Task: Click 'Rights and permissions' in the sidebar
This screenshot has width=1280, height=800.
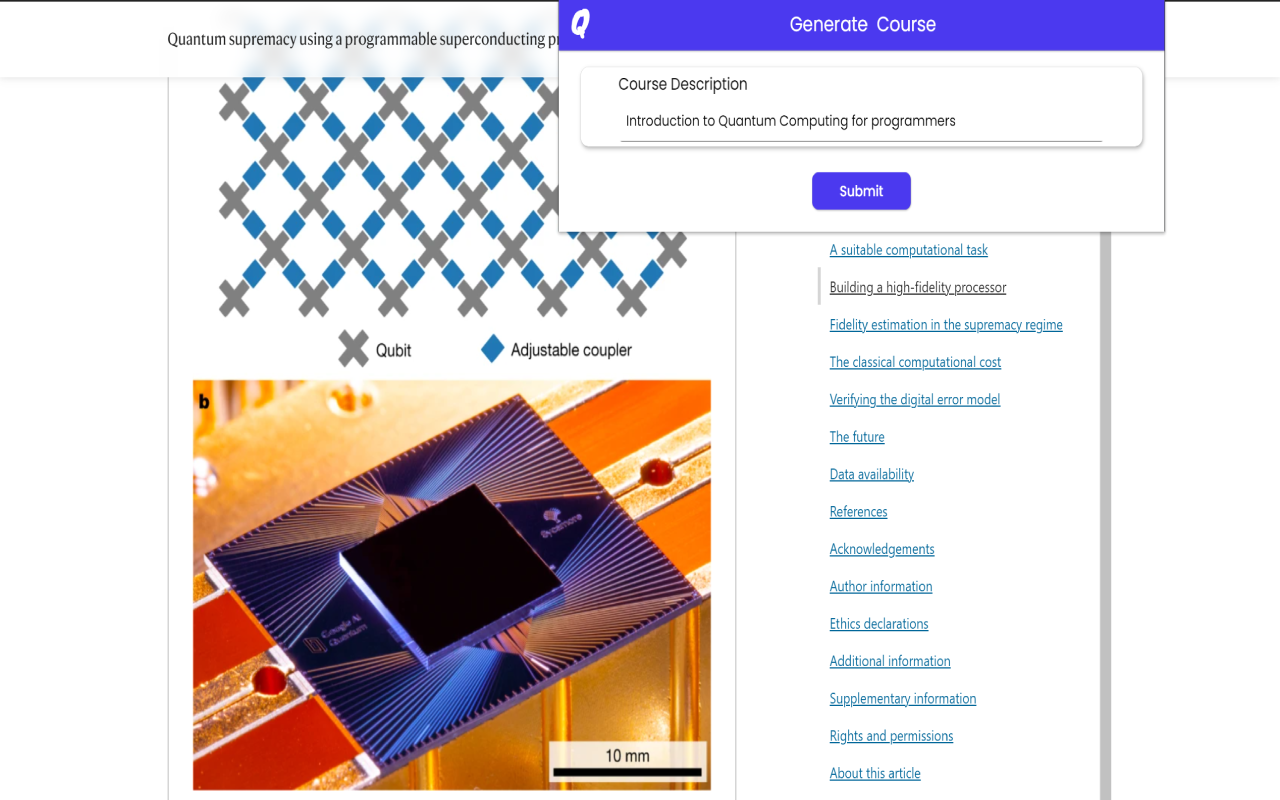Action: click(891, 735)
